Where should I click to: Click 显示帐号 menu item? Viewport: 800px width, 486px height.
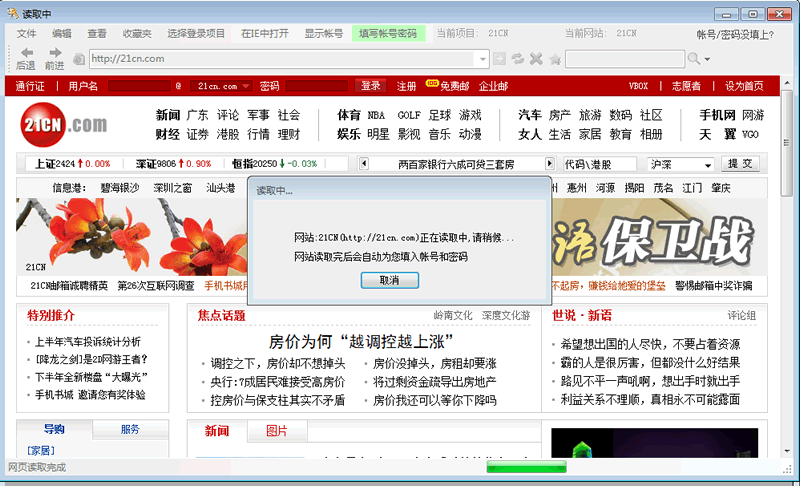pyautogui.click(x=323, y=34)
